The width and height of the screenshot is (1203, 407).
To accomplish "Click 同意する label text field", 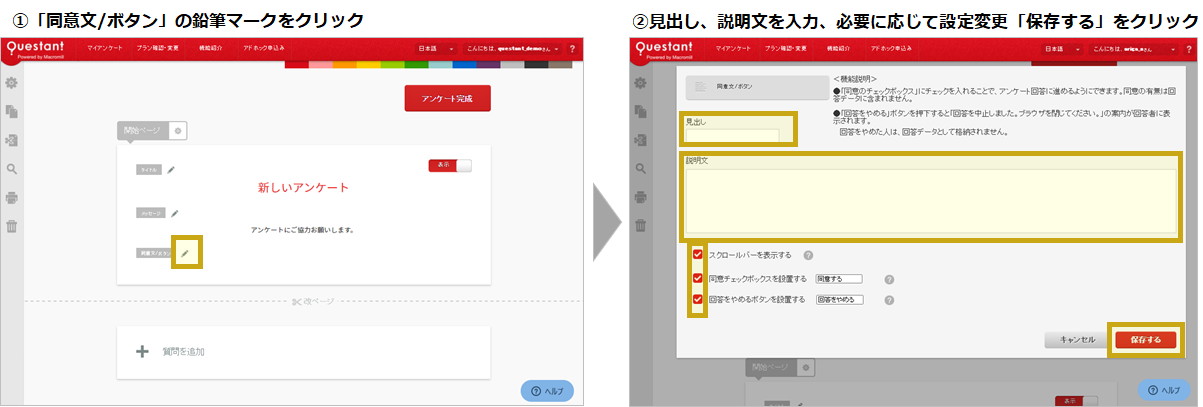I will click(838, 279).
